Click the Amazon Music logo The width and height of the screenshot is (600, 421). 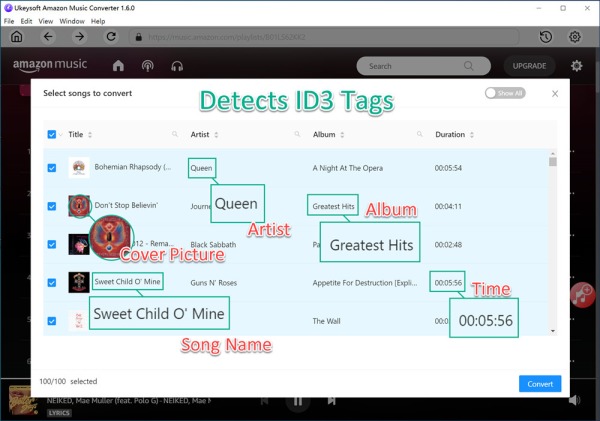[50, 65]
